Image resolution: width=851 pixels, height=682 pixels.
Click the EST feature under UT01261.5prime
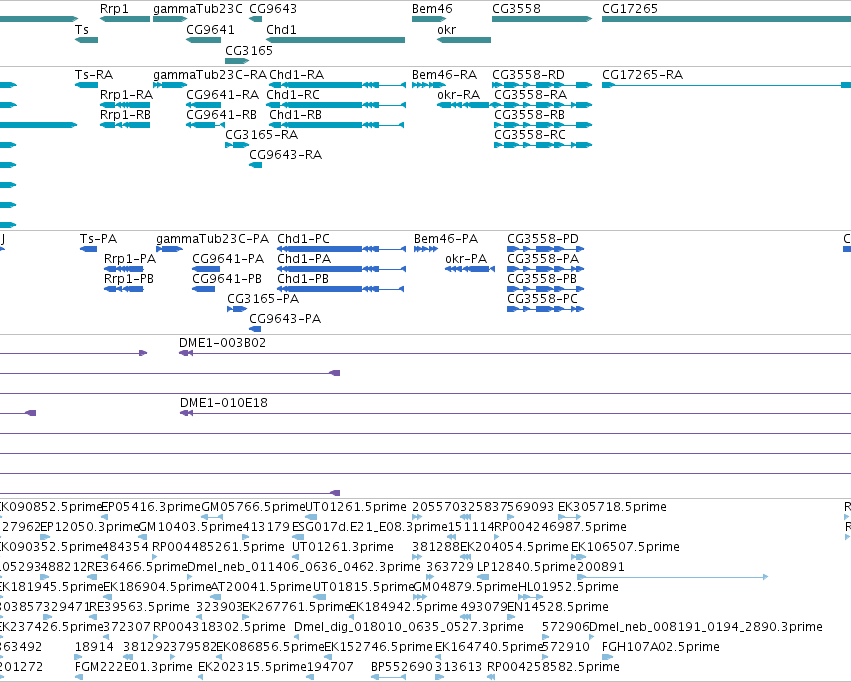point(312,517)
